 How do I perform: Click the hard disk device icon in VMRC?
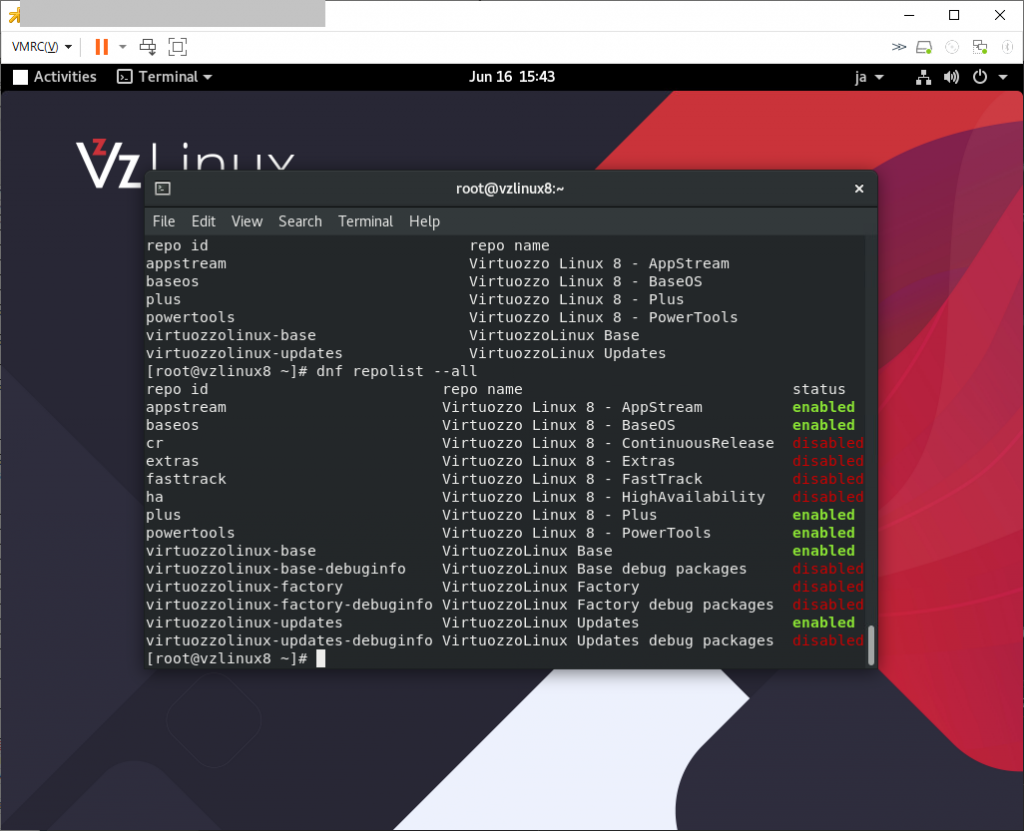click(x=924, y=47)
